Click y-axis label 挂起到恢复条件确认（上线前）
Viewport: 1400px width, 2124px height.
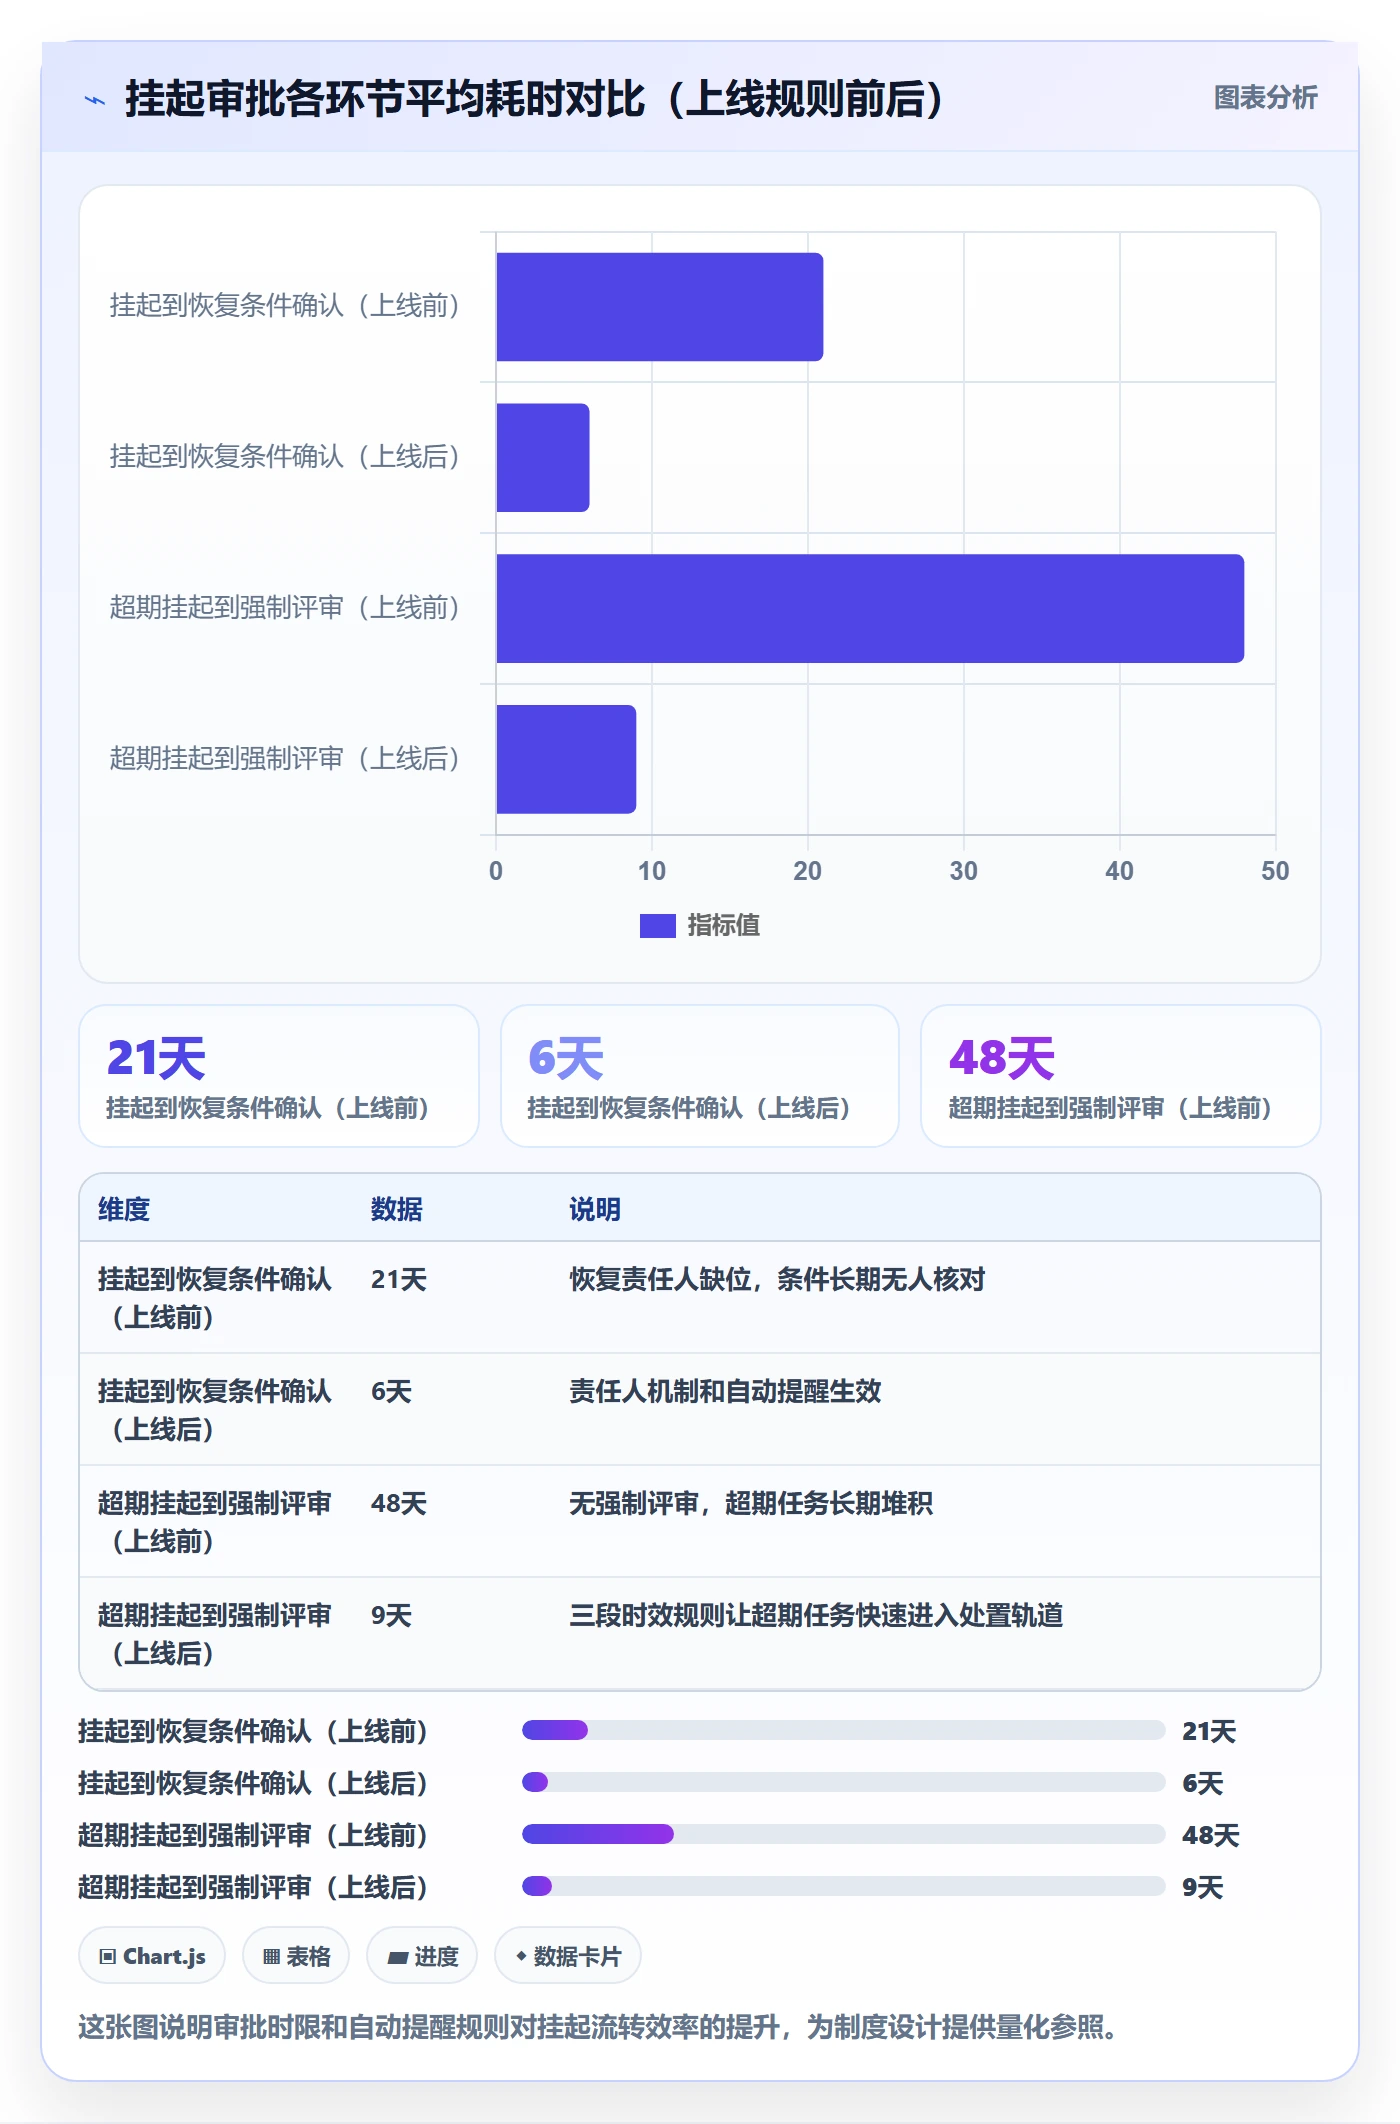tap(285, 306)
